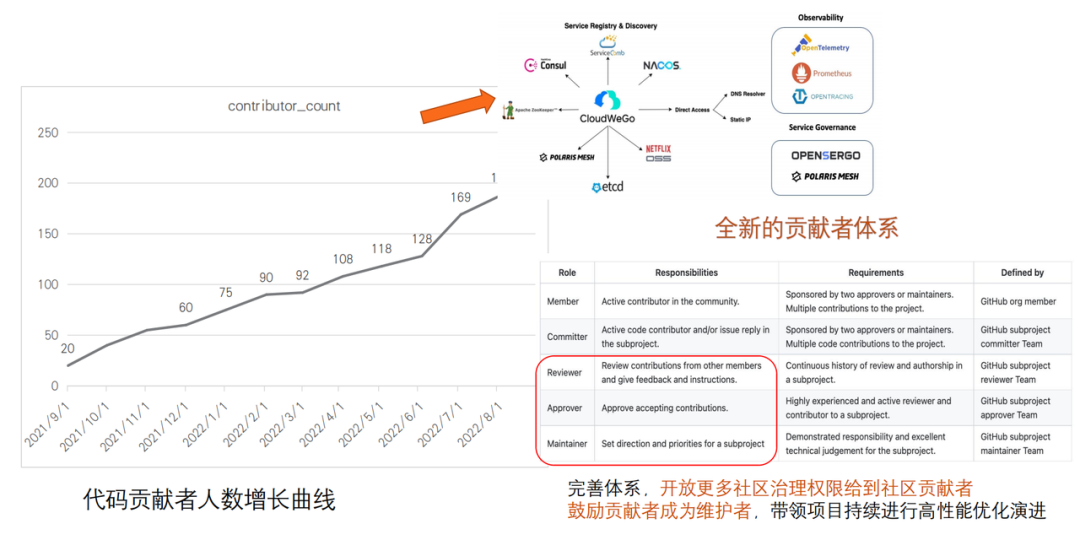Click the Polaris Mesh logo under Service Governance
This screenshot has width=1080, height=540.
point(825,177)
